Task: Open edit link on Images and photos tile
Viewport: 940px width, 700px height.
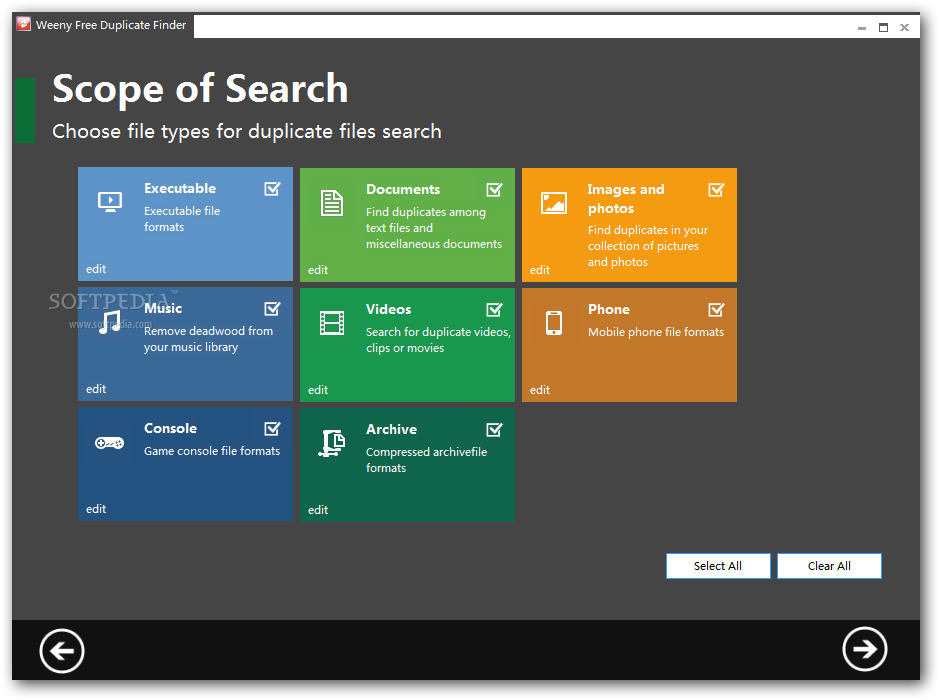Action: click(540, 270)
